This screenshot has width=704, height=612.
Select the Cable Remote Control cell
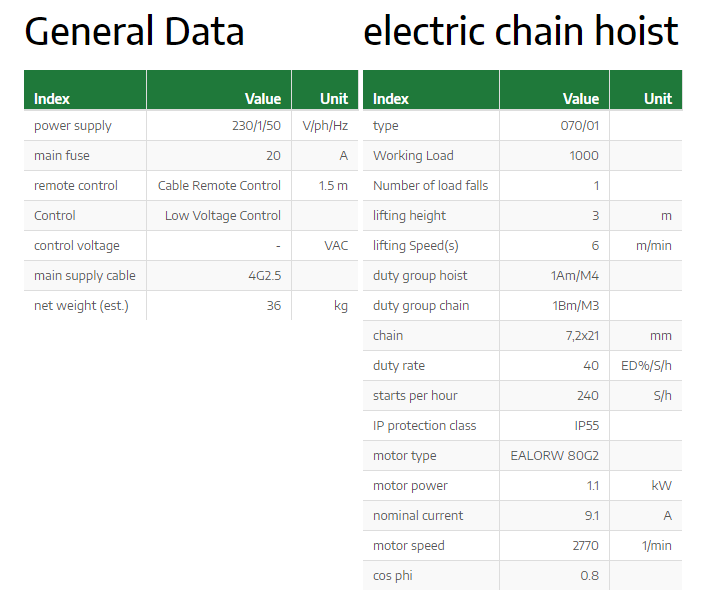click(219, 185)
